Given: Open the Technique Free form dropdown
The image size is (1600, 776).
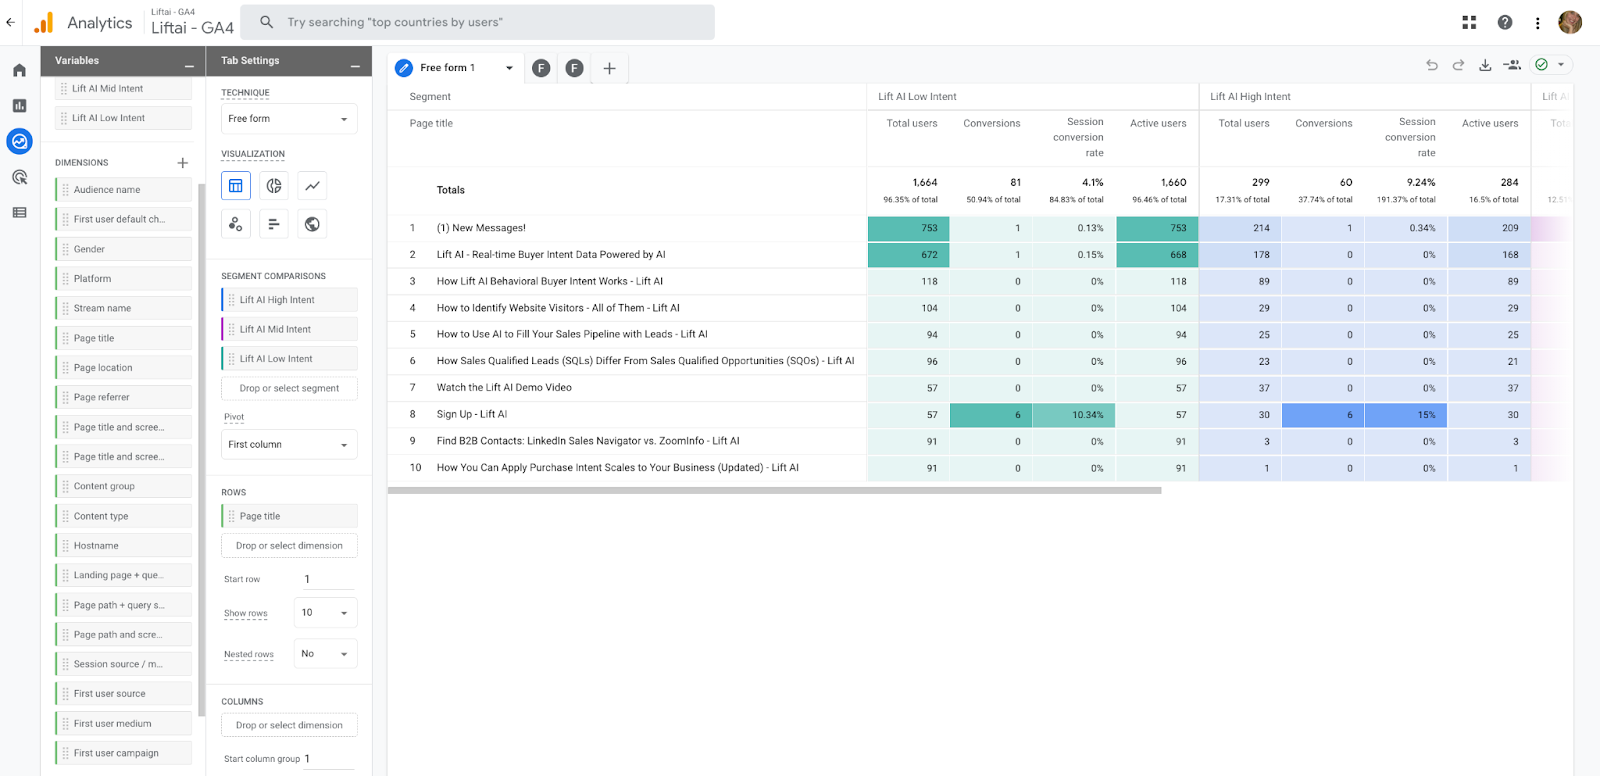Looking at the screenshot, I should [289, 119].
